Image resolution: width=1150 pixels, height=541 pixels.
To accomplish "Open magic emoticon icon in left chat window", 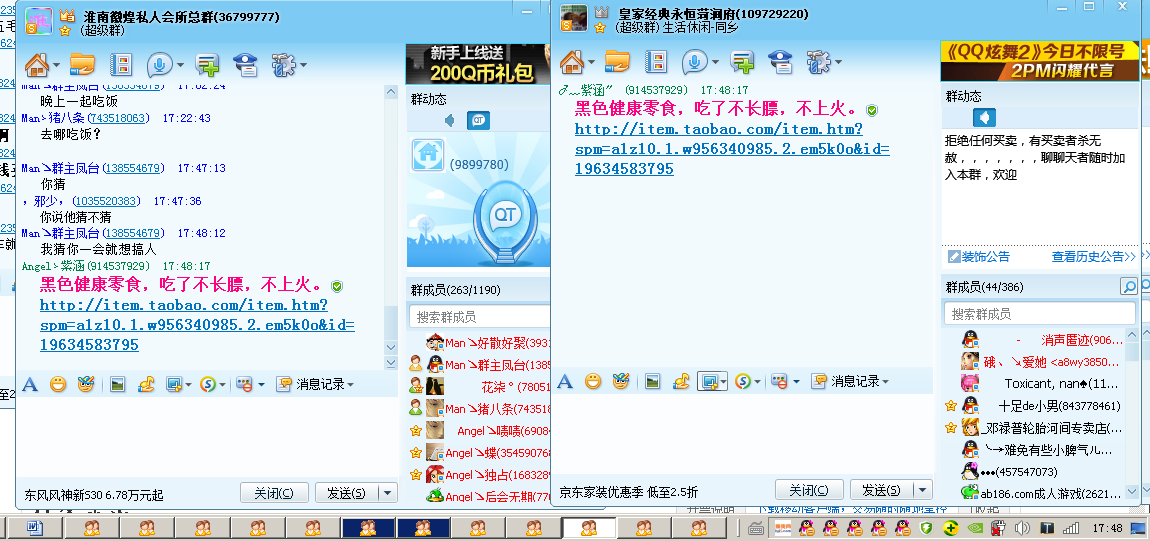I will pyautogui.click(x=86, y=383).
